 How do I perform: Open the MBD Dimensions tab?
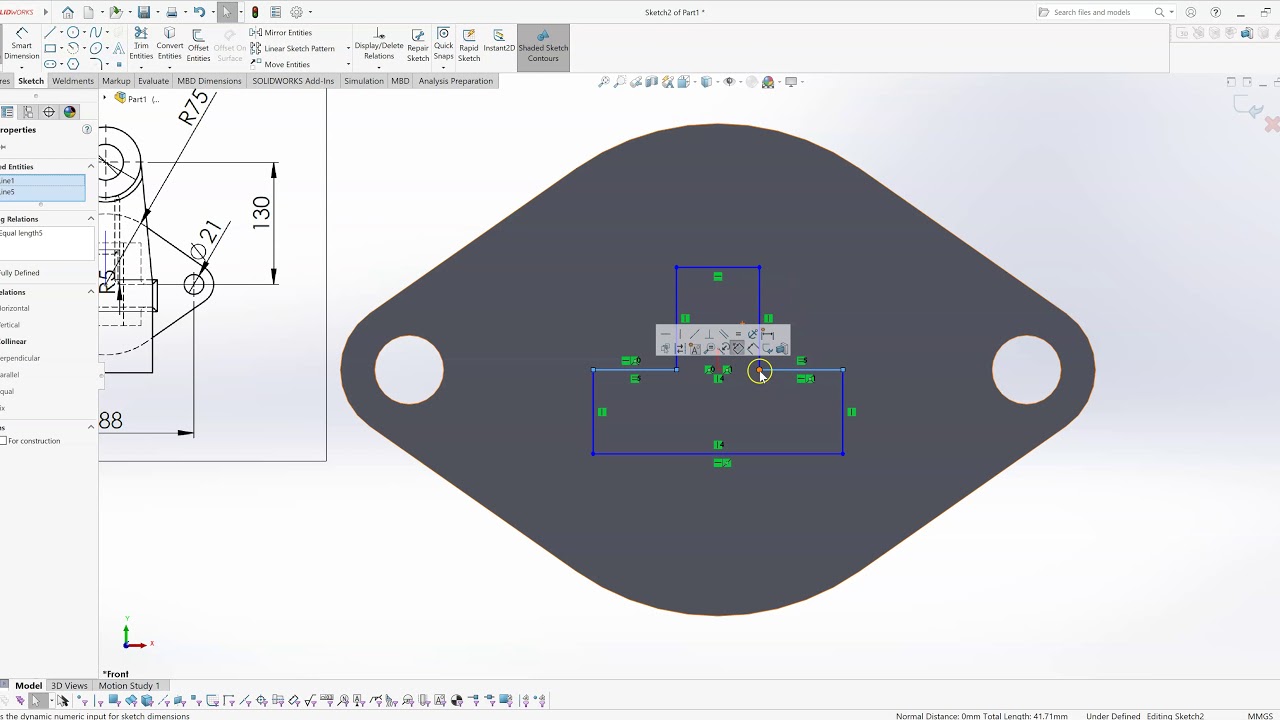click(x=209, y=81)
